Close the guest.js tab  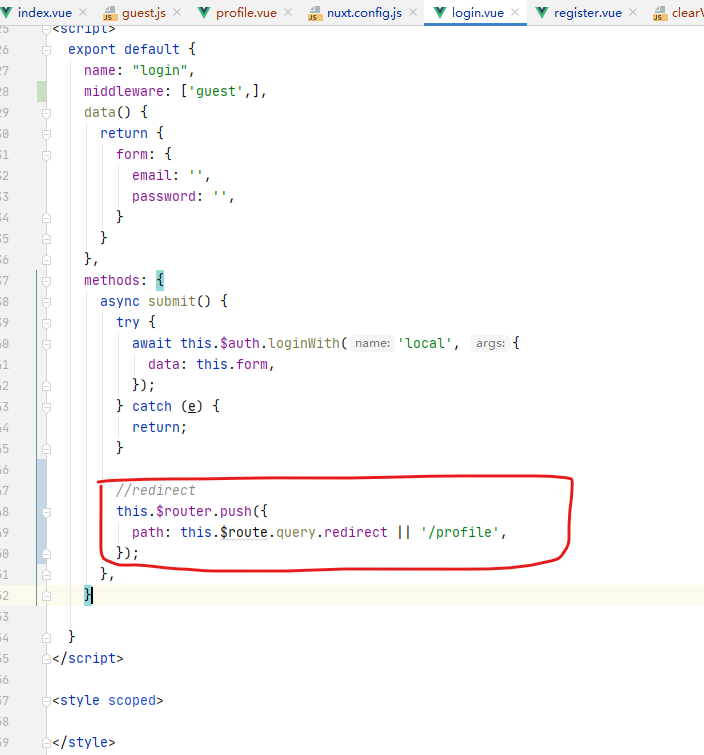(x=177, y=13)
